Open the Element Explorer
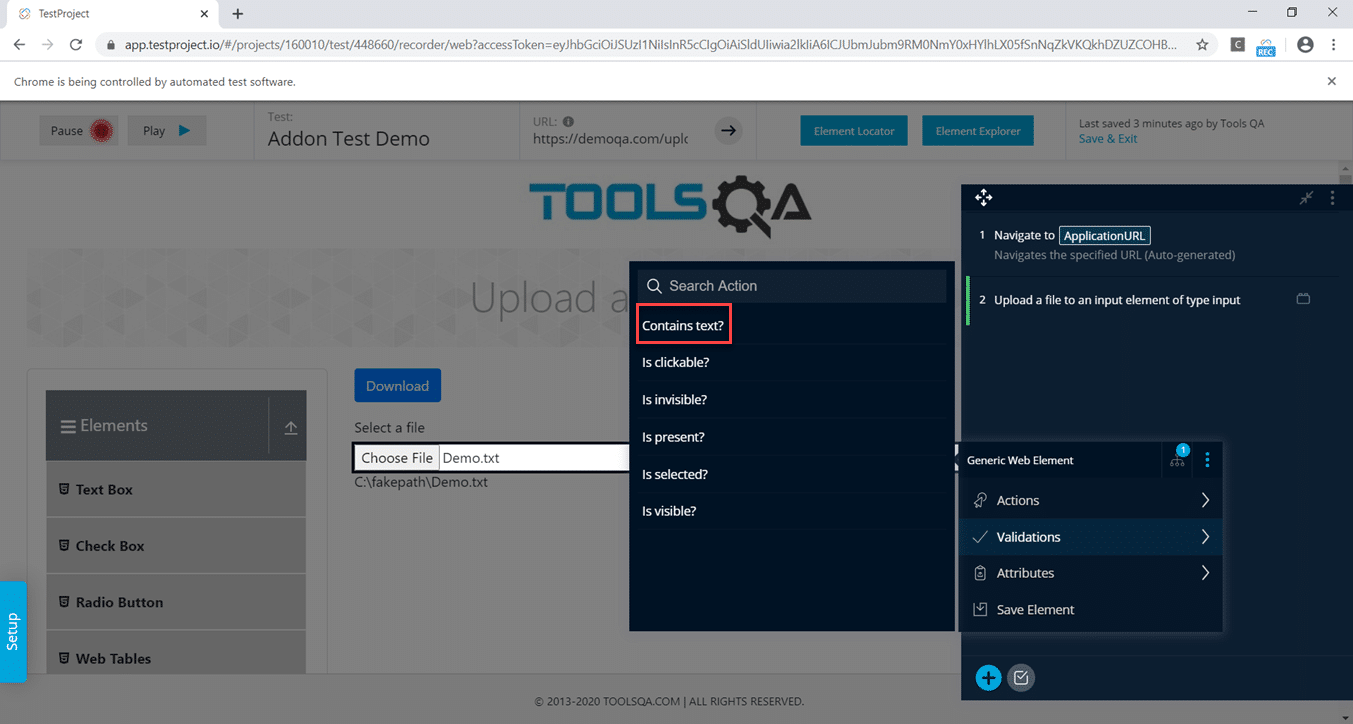 (x=978, y=131)
